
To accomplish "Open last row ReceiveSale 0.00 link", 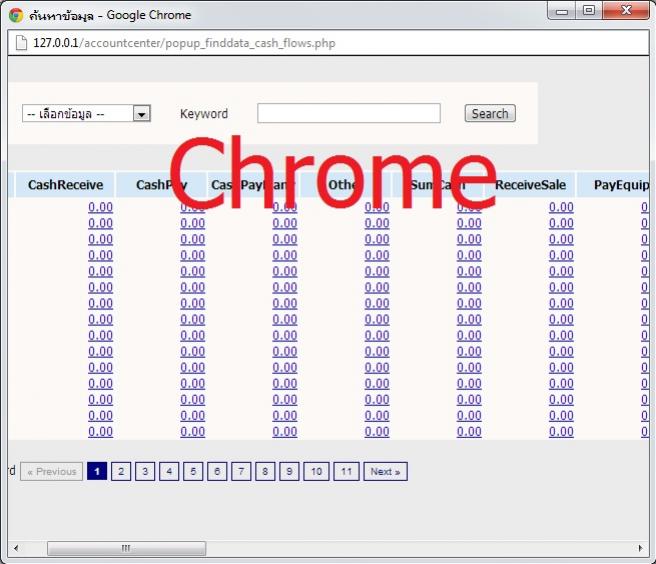I will [x=561, y=431].
